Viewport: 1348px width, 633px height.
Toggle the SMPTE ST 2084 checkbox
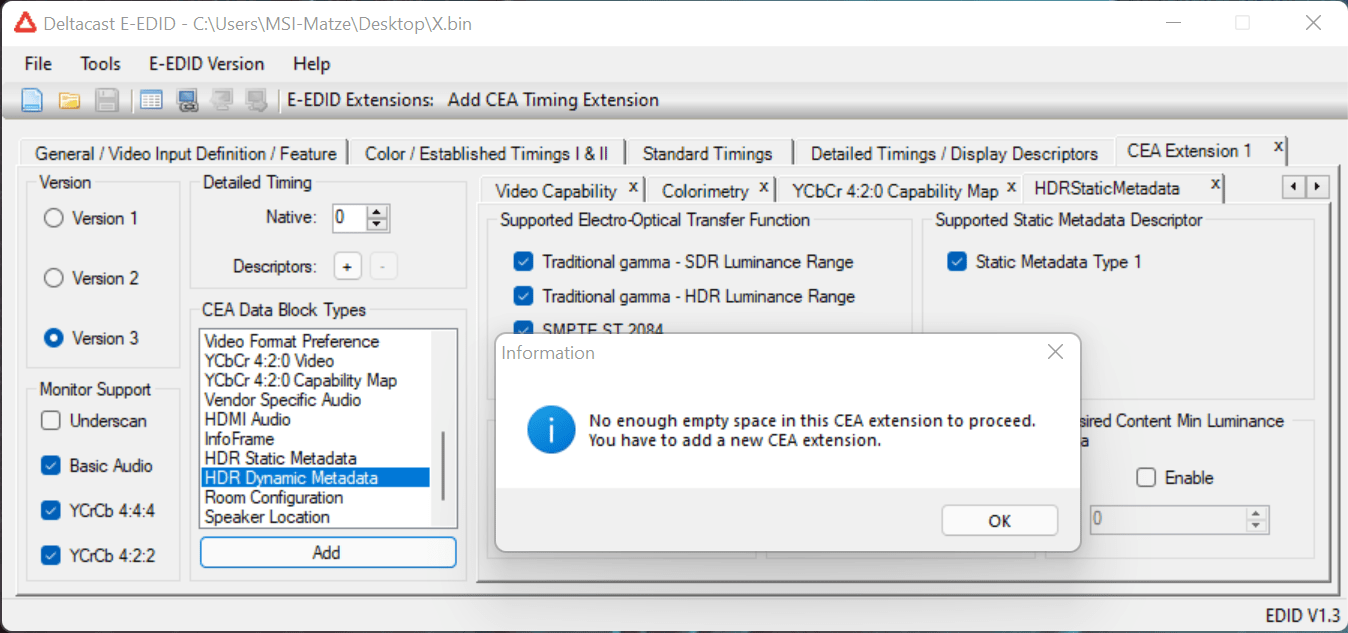coord(523,328)
